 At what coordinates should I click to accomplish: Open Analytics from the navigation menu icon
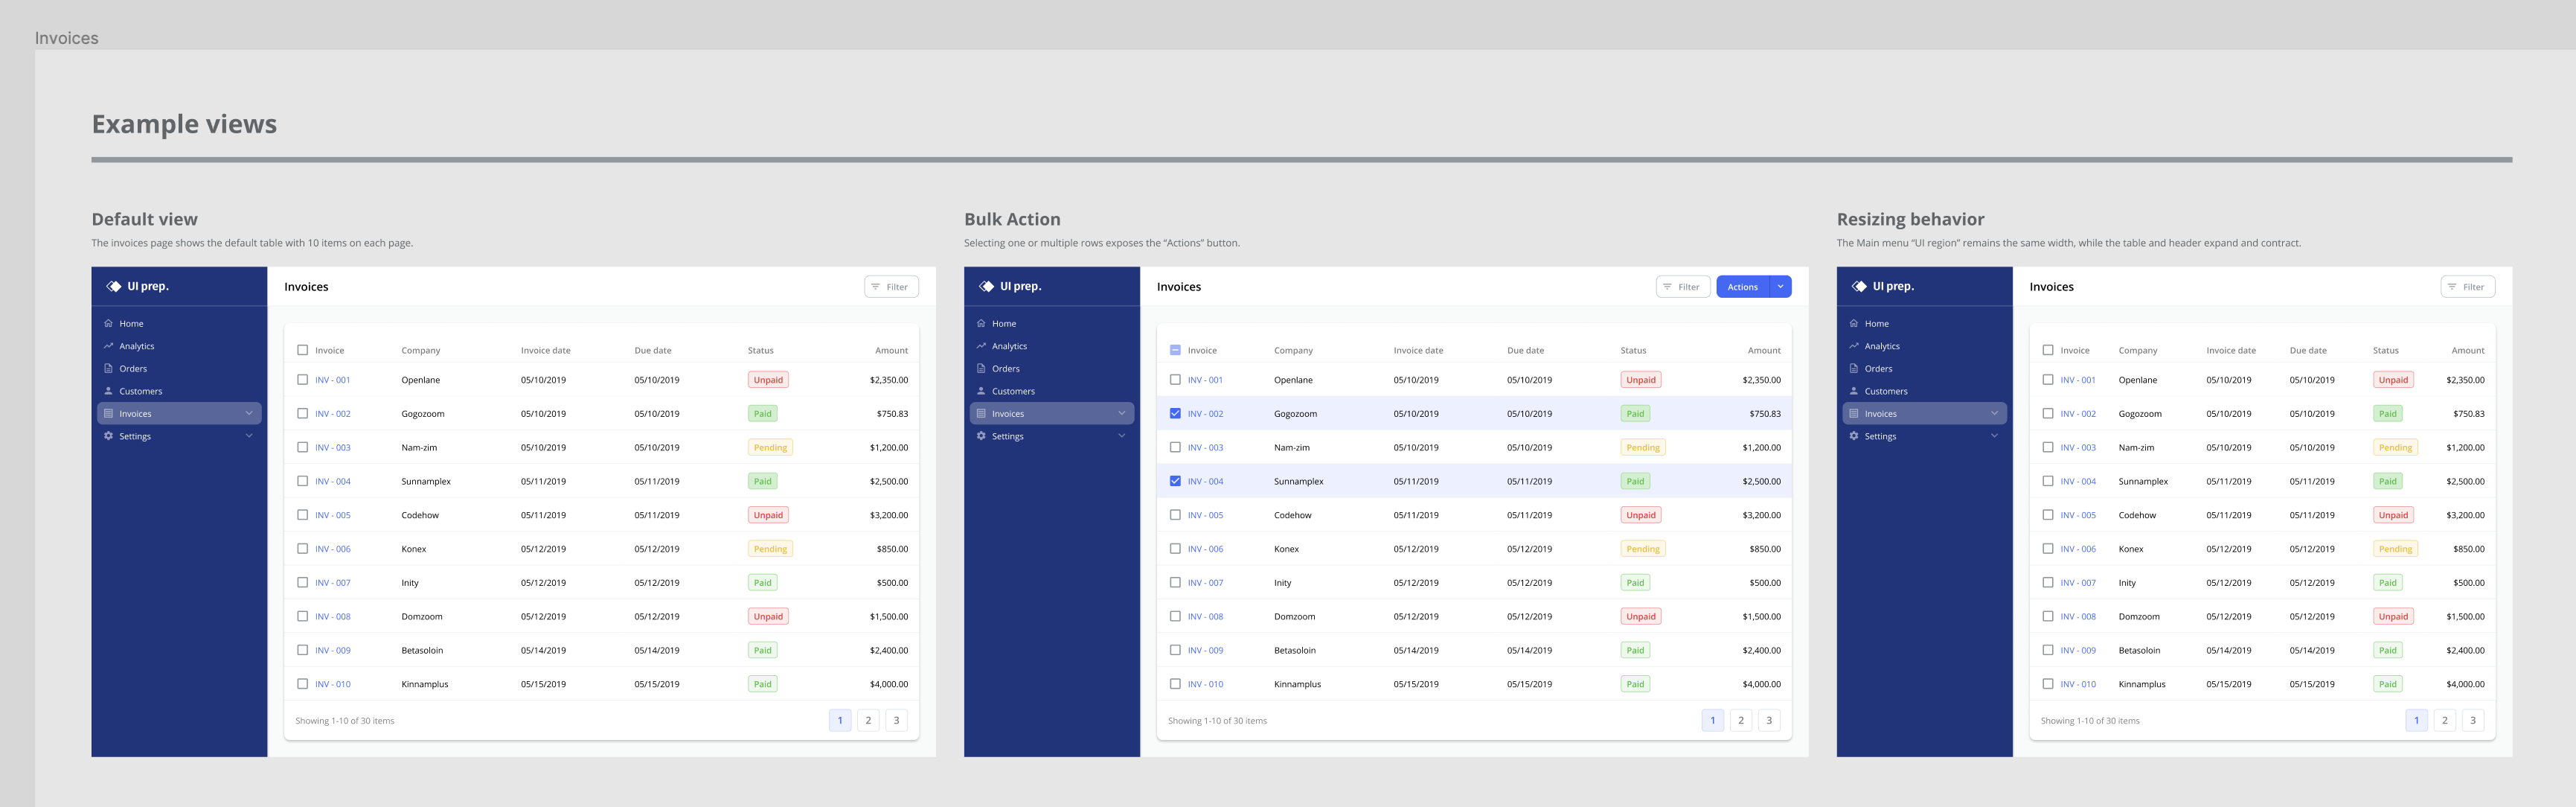point(109,346)
